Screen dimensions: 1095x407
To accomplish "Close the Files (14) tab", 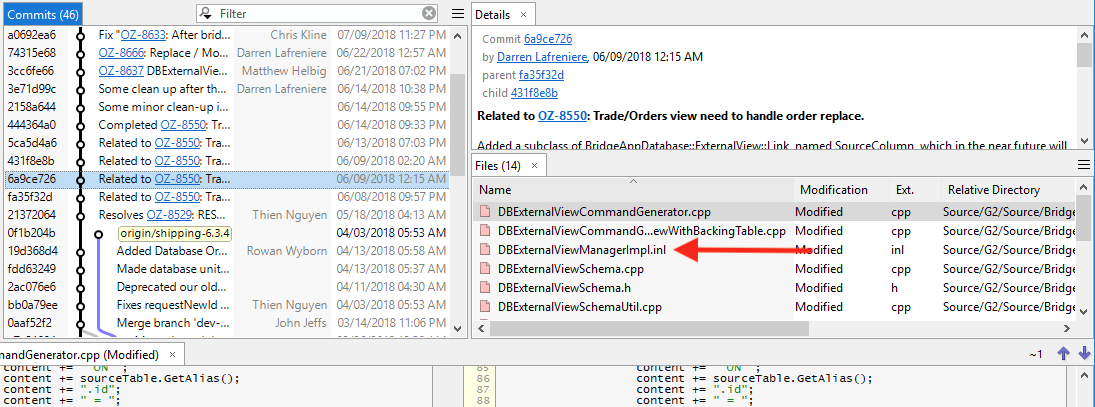I will pyautogui.click(x=534, y=165).
